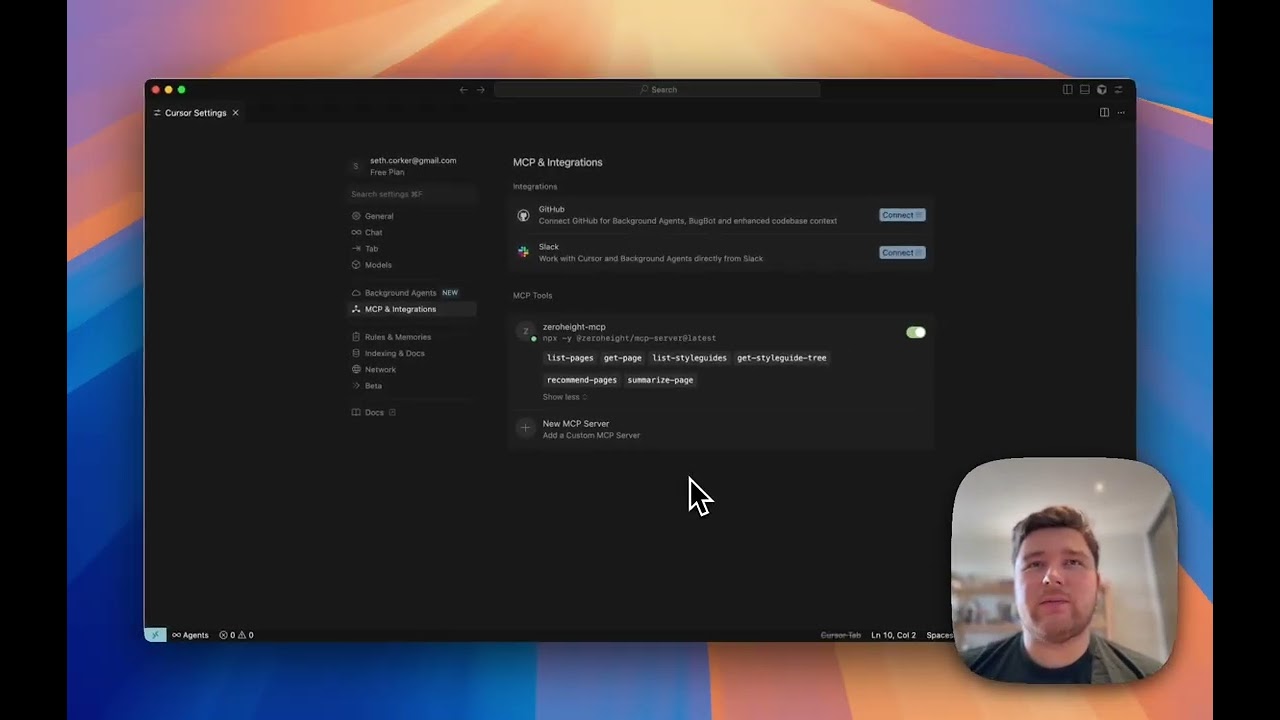Open the Docs external link
Viewport: 1280px width, 720px height.
tap(373, 412)
